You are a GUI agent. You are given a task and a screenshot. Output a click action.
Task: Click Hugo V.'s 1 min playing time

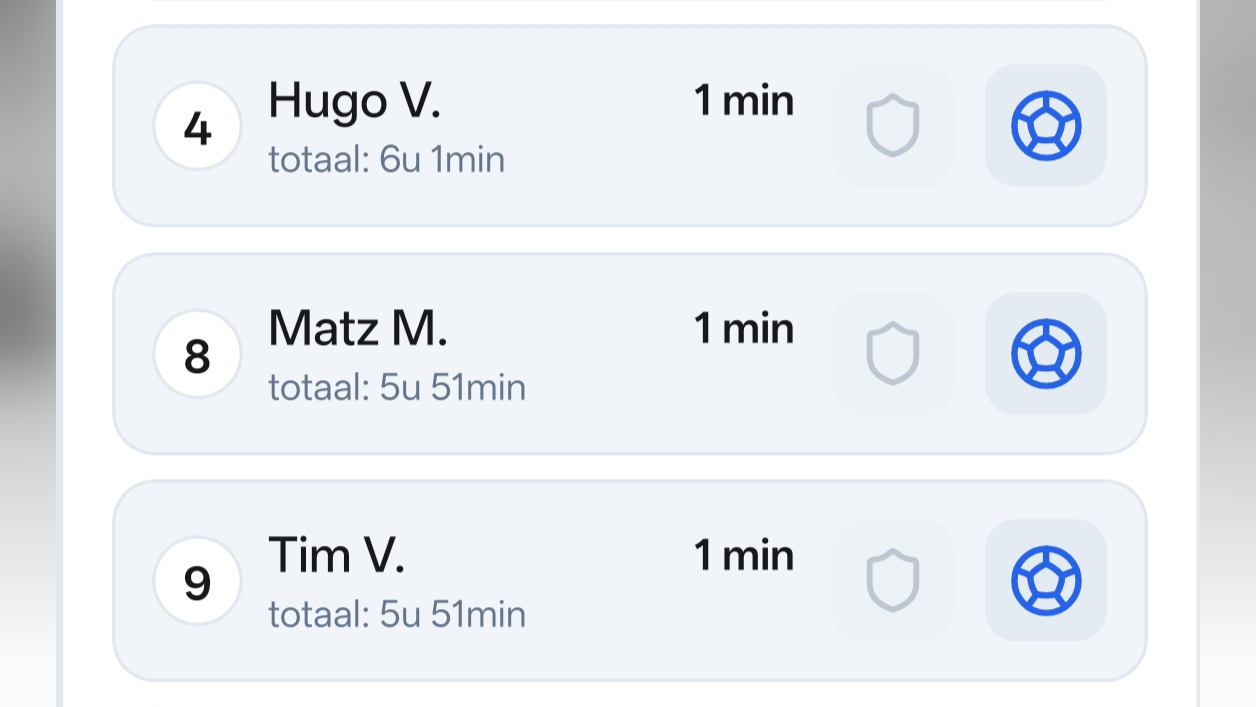[x=744, y=101]
